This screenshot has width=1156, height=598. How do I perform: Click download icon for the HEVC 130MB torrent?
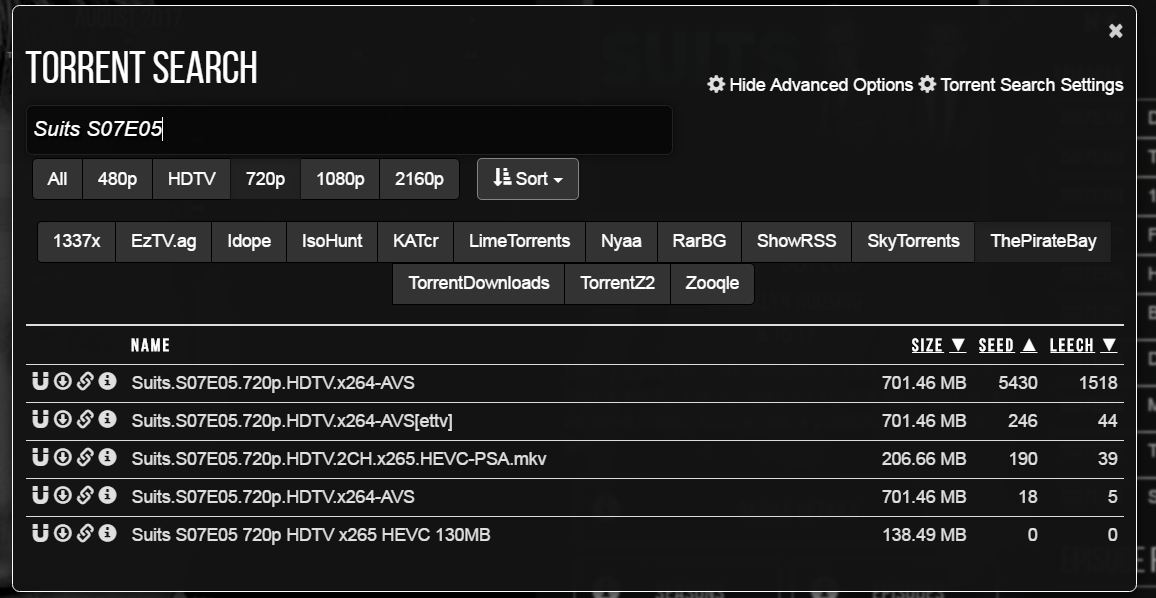coord(63,533)
